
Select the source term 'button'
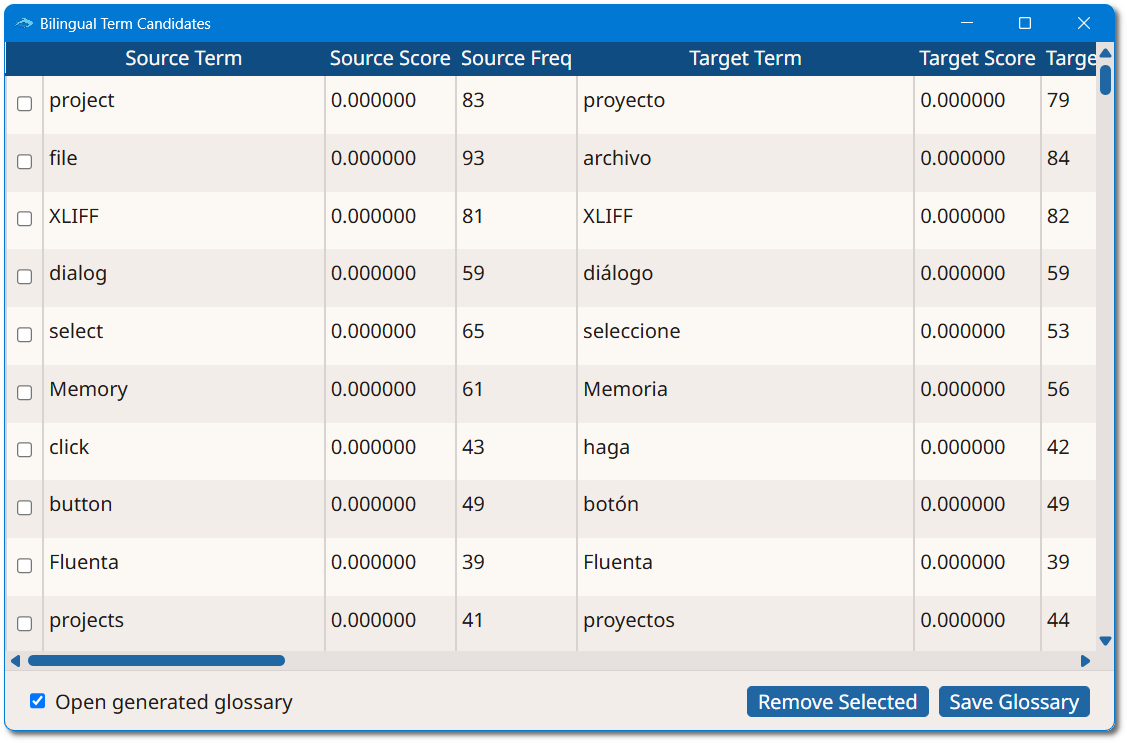tap(80, 504)
